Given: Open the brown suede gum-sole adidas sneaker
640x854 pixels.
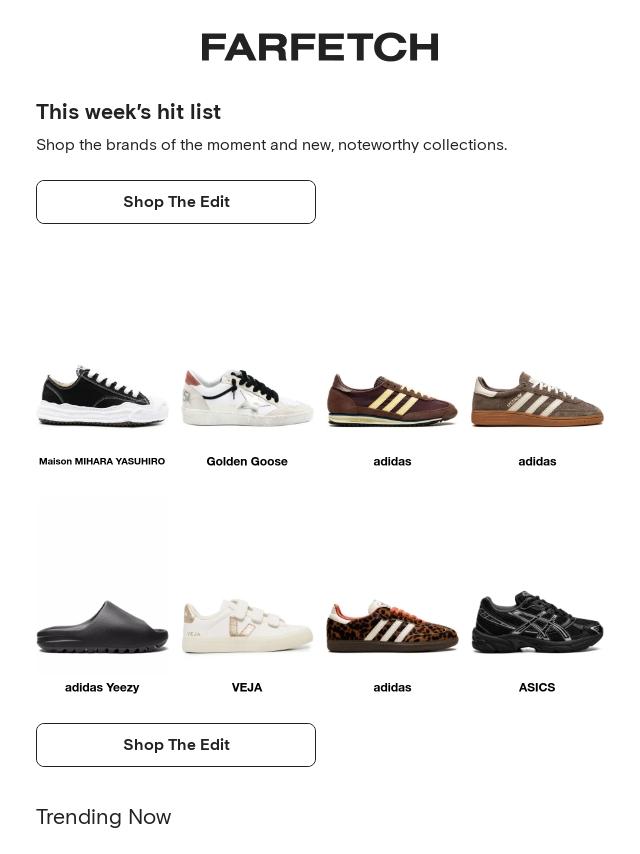Looking at the screenshot, I should coord(537,399).
